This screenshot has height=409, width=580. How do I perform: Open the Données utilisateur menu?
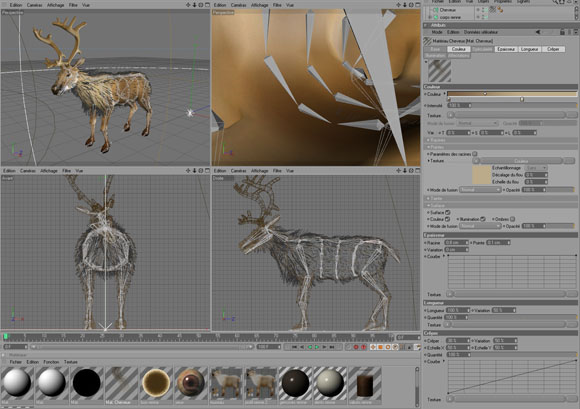point(480,32)
